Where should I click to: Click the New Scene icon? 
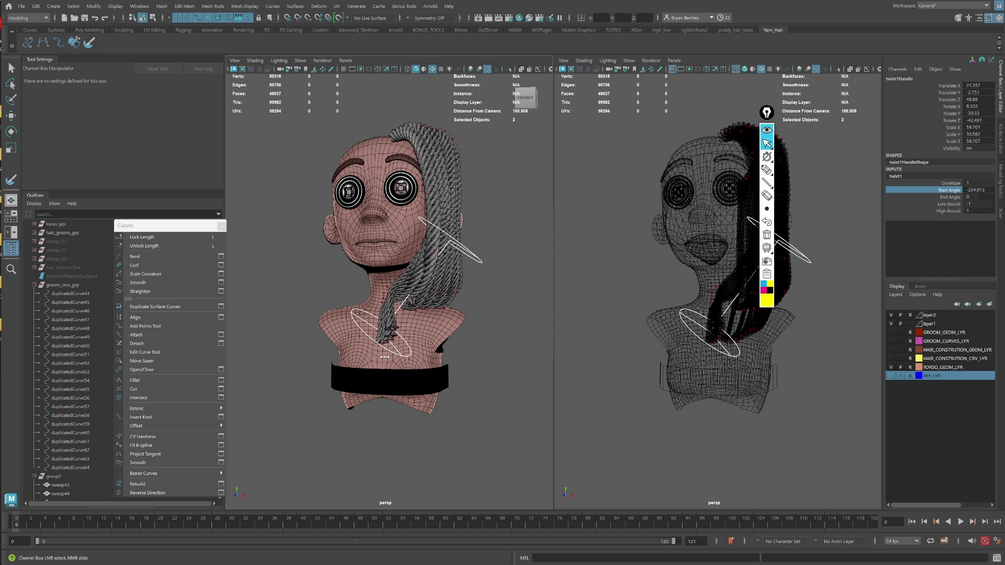[x=64, y=18]
